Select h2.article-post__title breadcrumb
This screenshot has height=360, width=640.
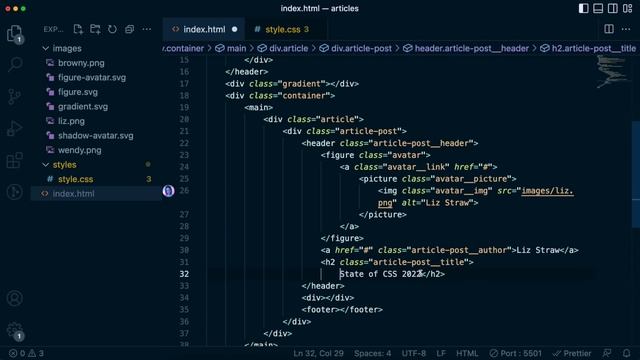coord(588,48)
